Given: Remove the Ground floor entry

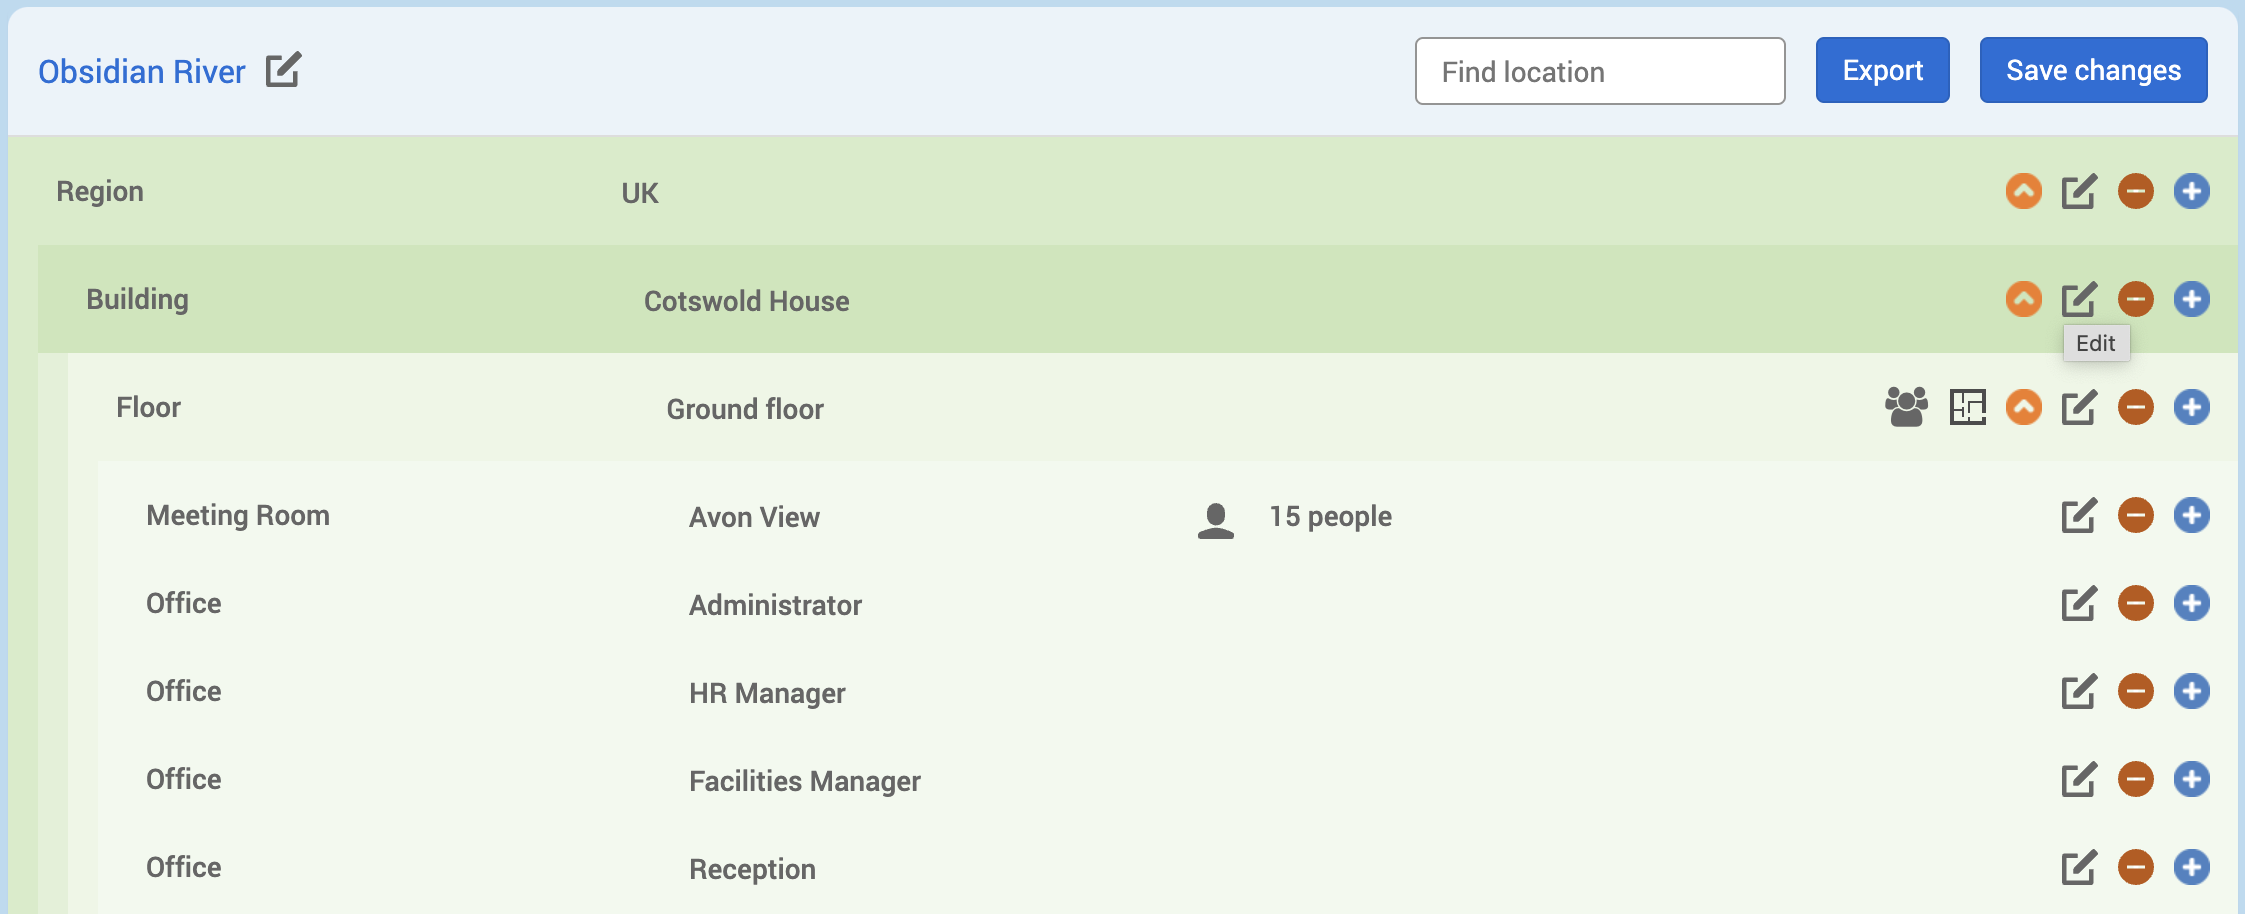Looking at the screenshot, I should [x=2135, y=408].
